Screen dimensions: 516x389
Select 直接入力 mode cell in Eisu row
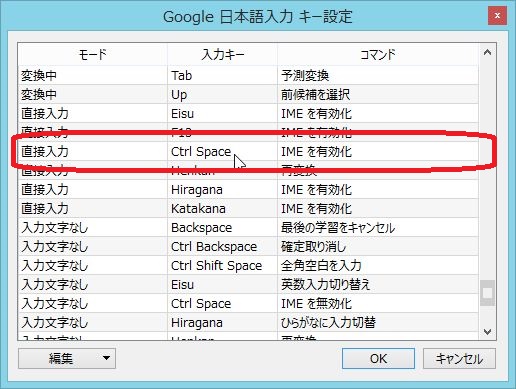click(93, 114)
